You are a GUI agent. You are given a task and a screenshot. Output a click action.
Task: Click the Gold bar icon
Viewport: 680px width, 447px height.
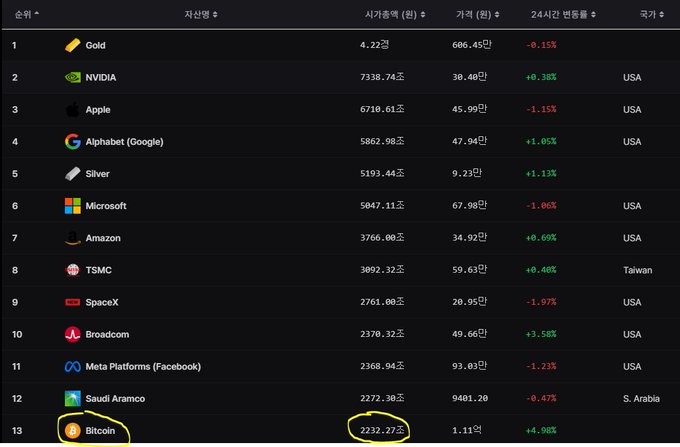pyautogui.click(x=72, y=45)
